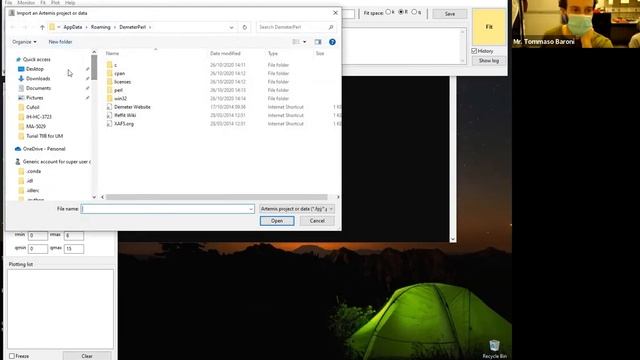Toggle the History checkbox

(474, 51)
